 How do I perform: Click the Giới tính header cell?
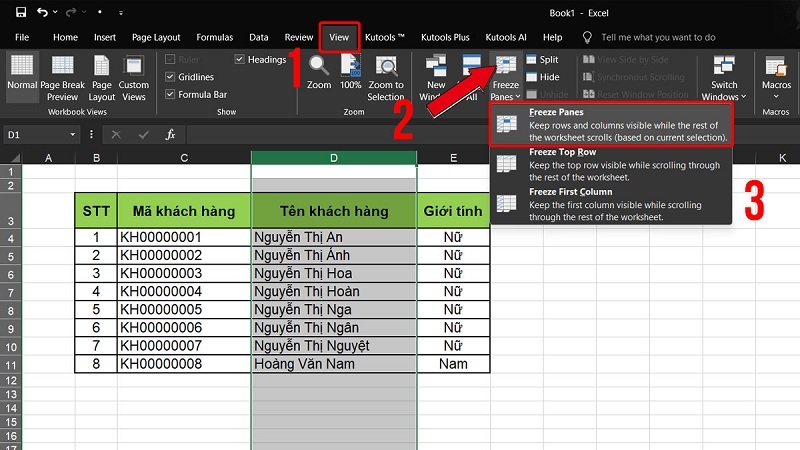(453, 211)
